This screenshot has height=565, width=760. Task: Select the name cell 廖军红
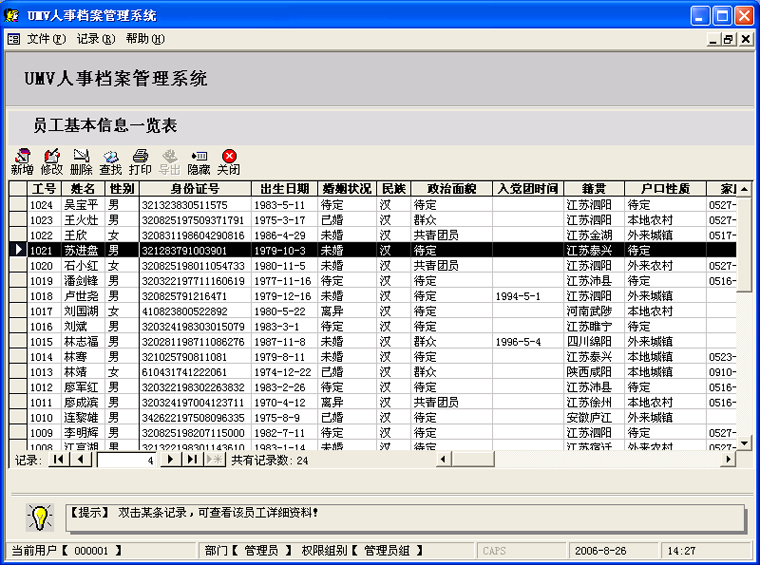[x=81, y=387]
